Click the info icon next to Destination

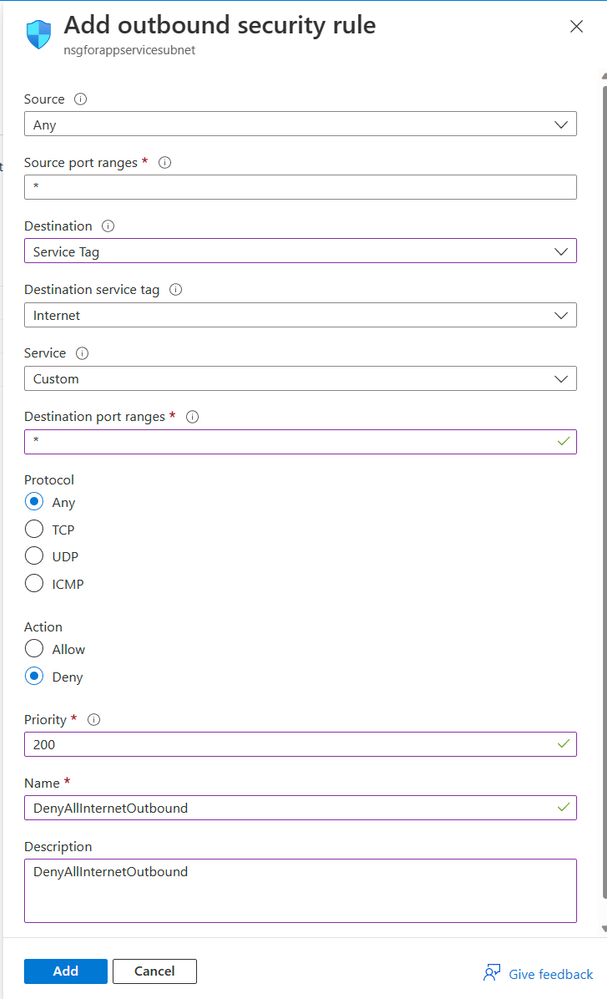coord(108,226)
